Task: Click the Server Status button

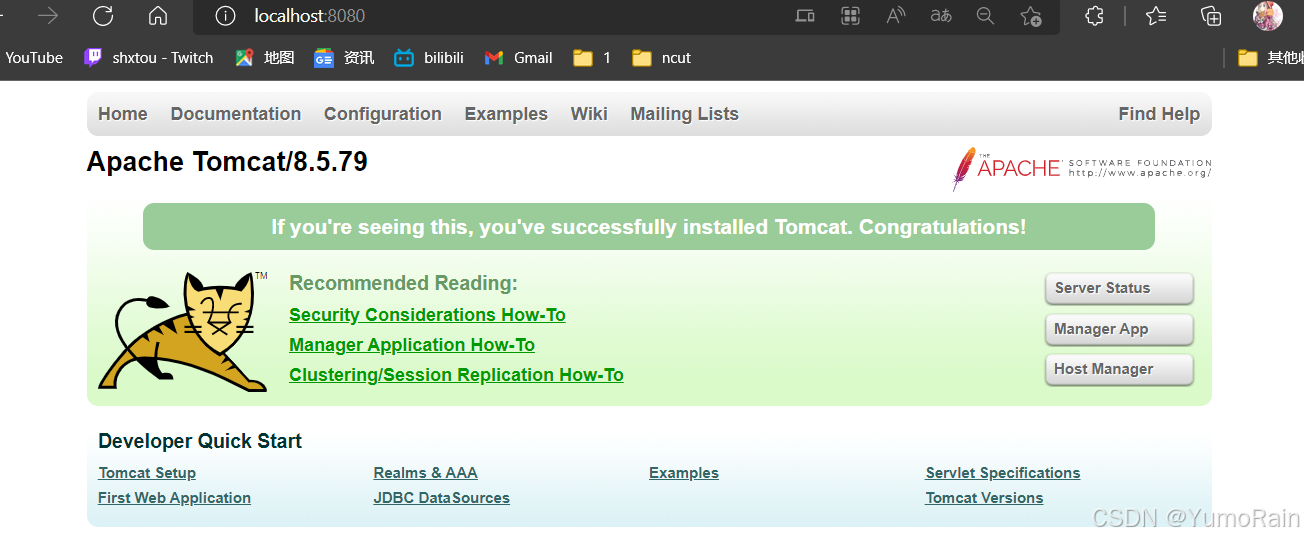Action: click(1119, 288)
